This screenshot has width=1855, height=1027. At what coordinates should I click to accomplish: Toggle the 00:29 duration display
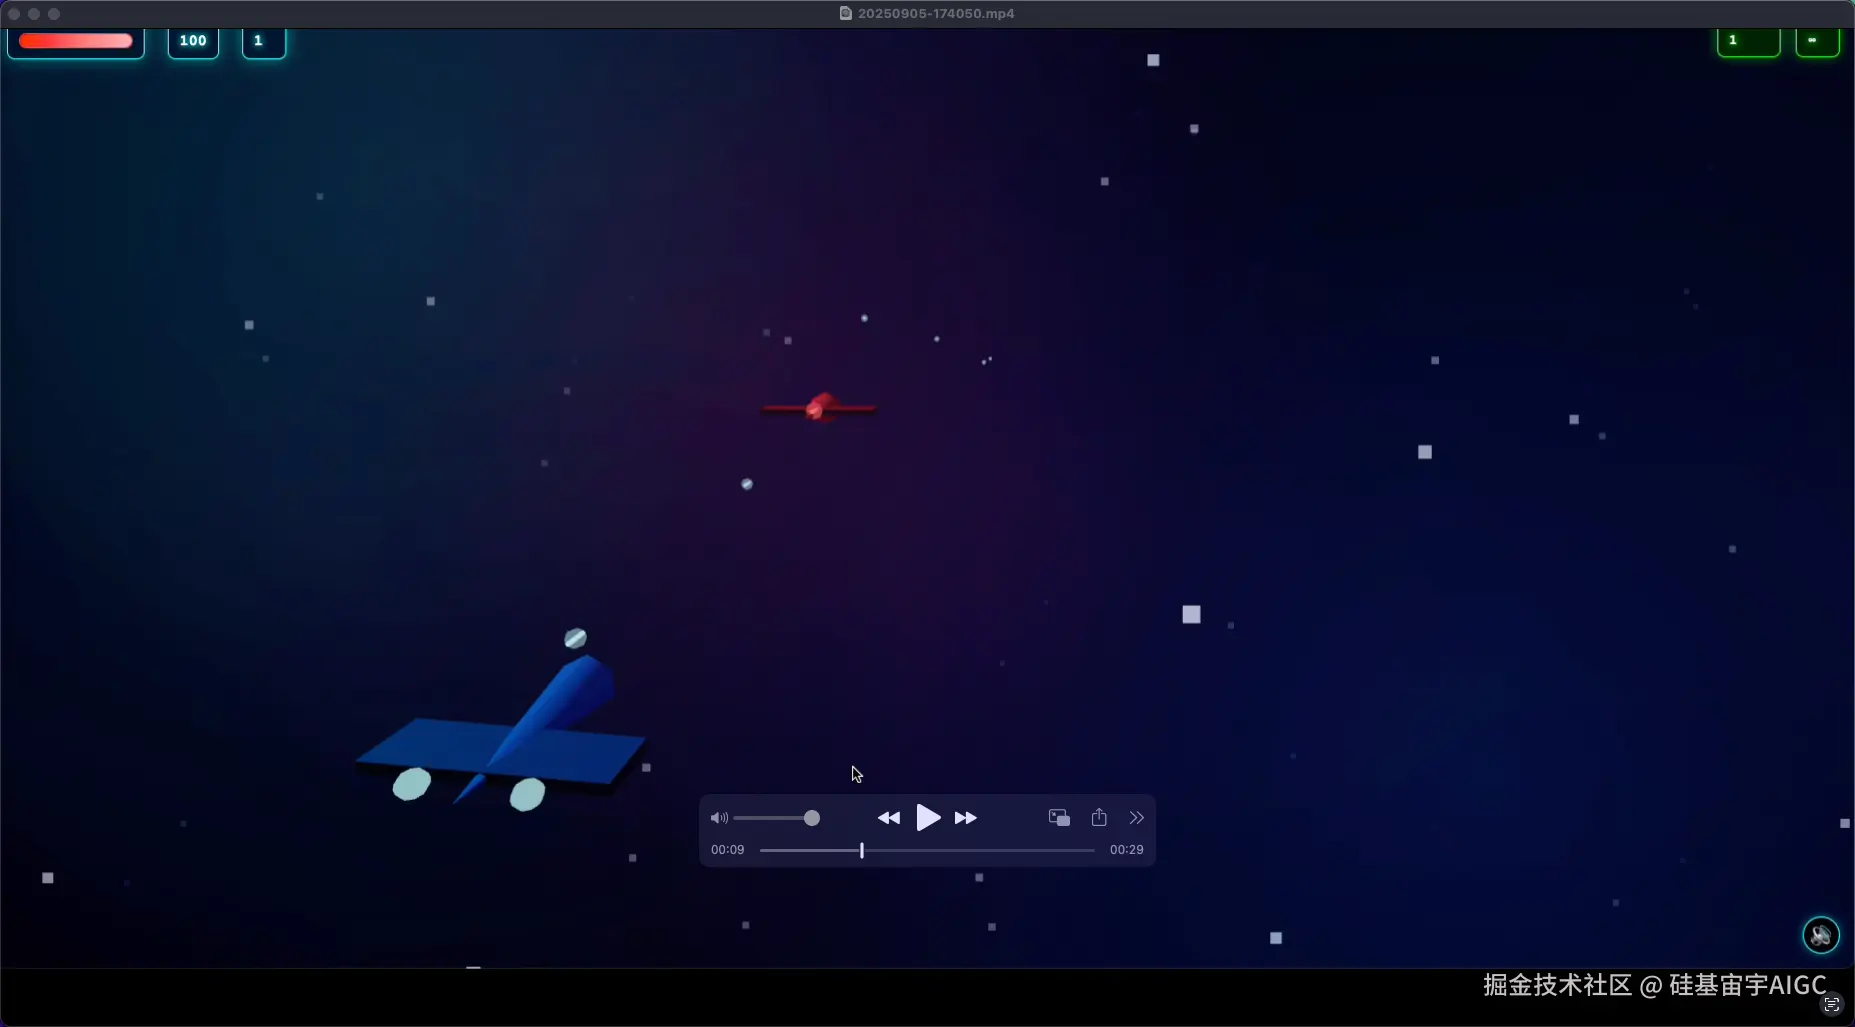(1126, 850)
